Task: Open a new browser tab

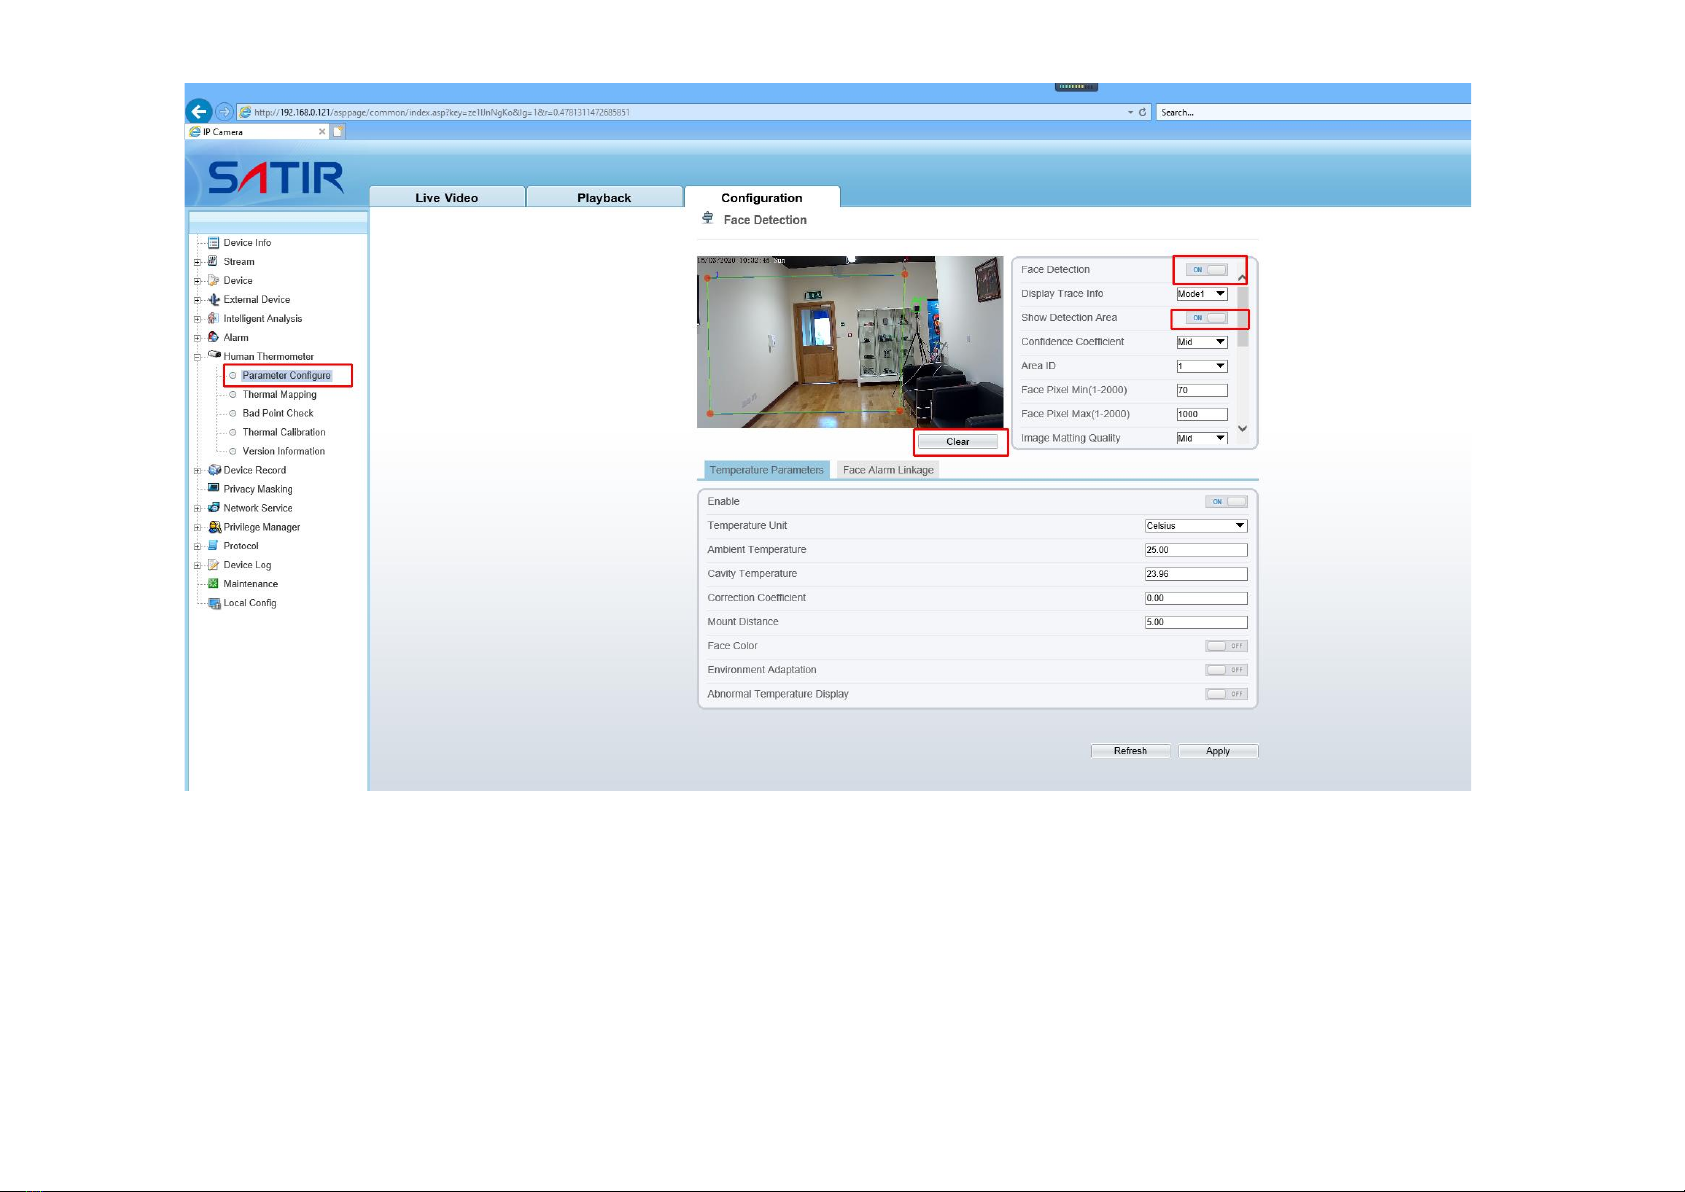Action: click(338, 131)
